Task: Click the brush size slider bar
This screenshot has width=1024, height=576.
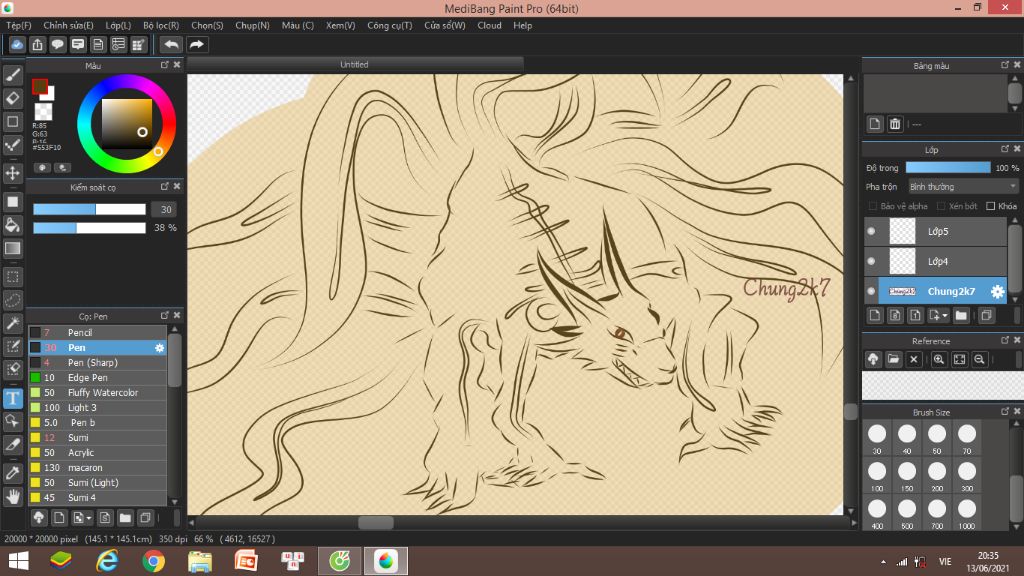Action: coord(89,209)
